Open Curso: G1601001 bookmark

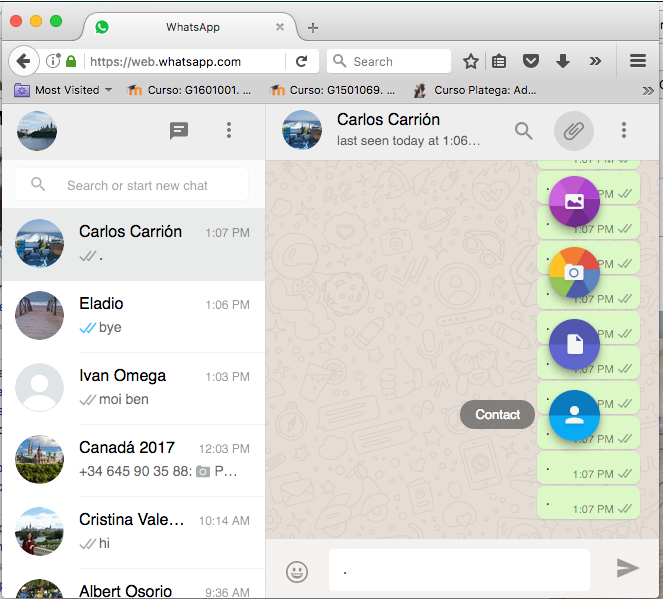click(x=189, y=90)
